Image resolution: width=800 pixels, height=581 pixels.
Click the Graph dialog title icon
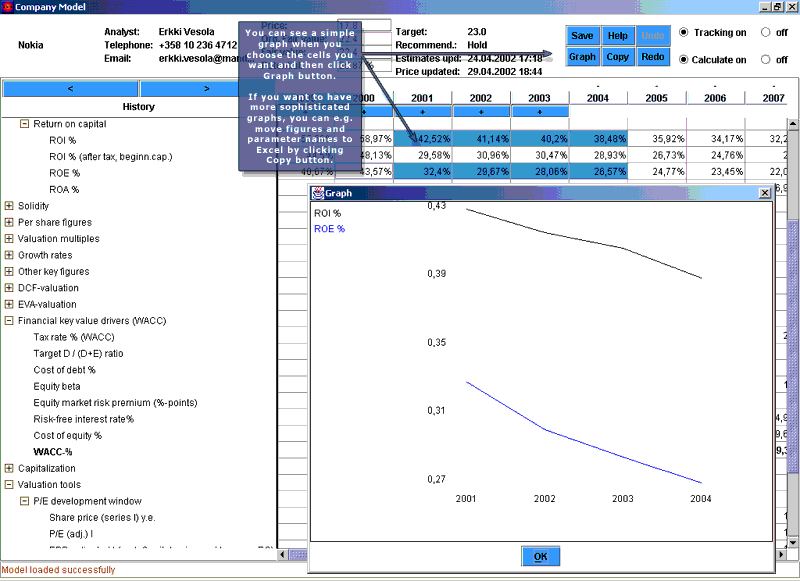tap(318, 193)
